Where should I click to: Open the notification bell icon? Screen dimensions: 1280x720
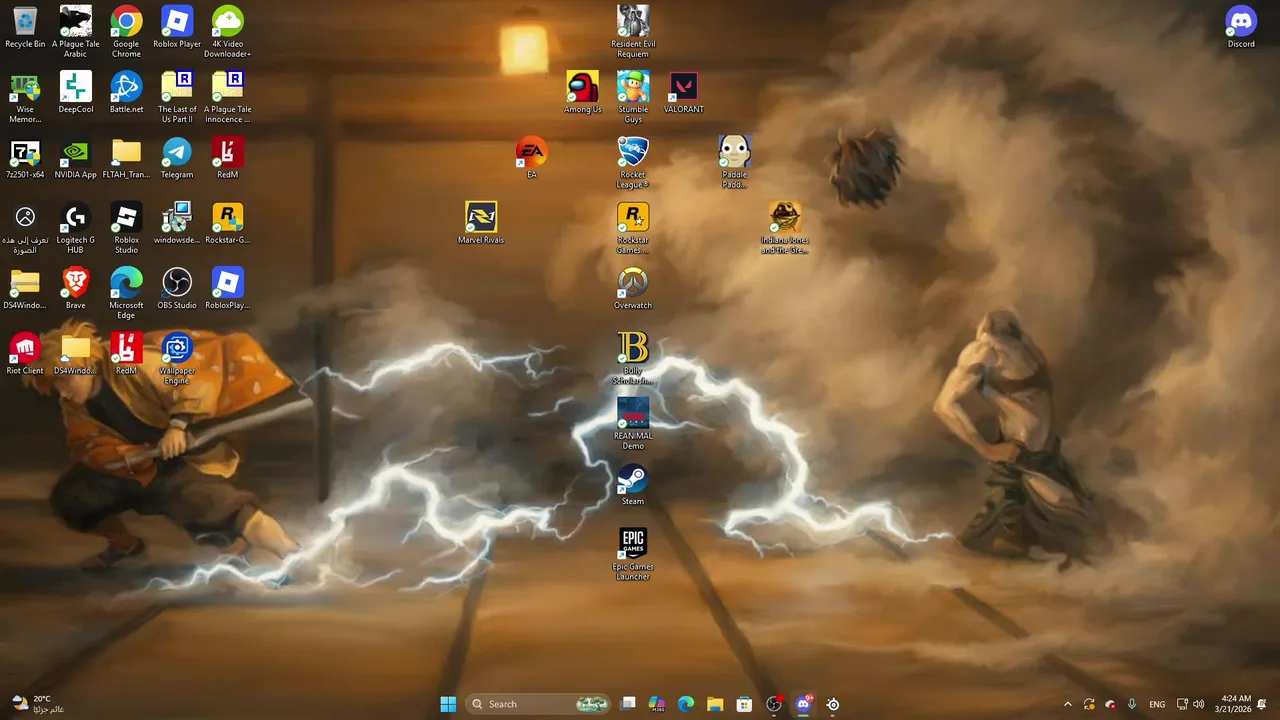click(1262, 704)
